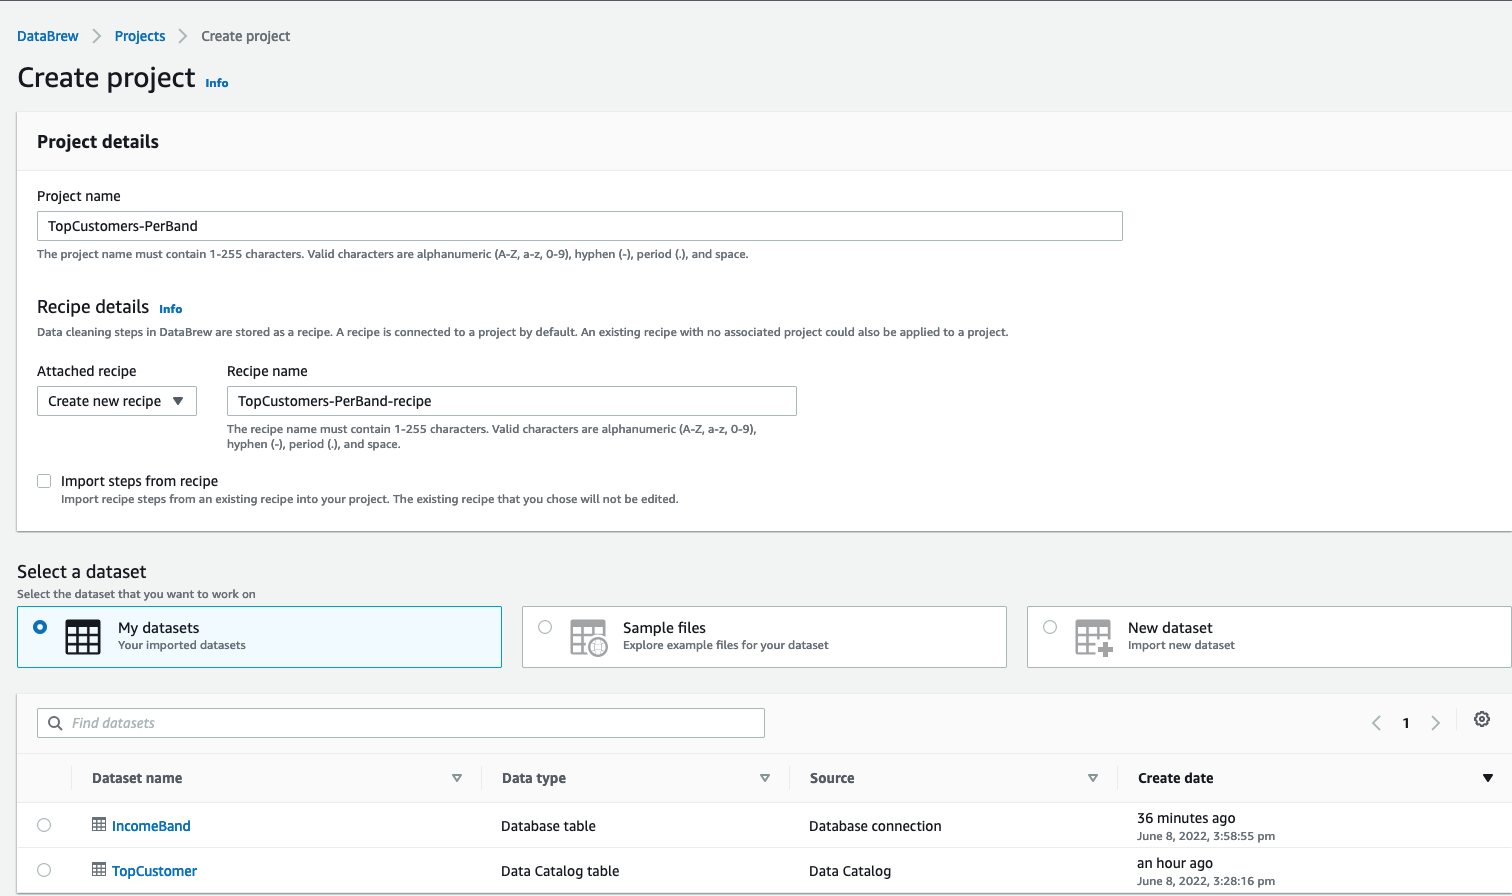
Task: Sort by Create date arrow
Action: pos(1488,778)
